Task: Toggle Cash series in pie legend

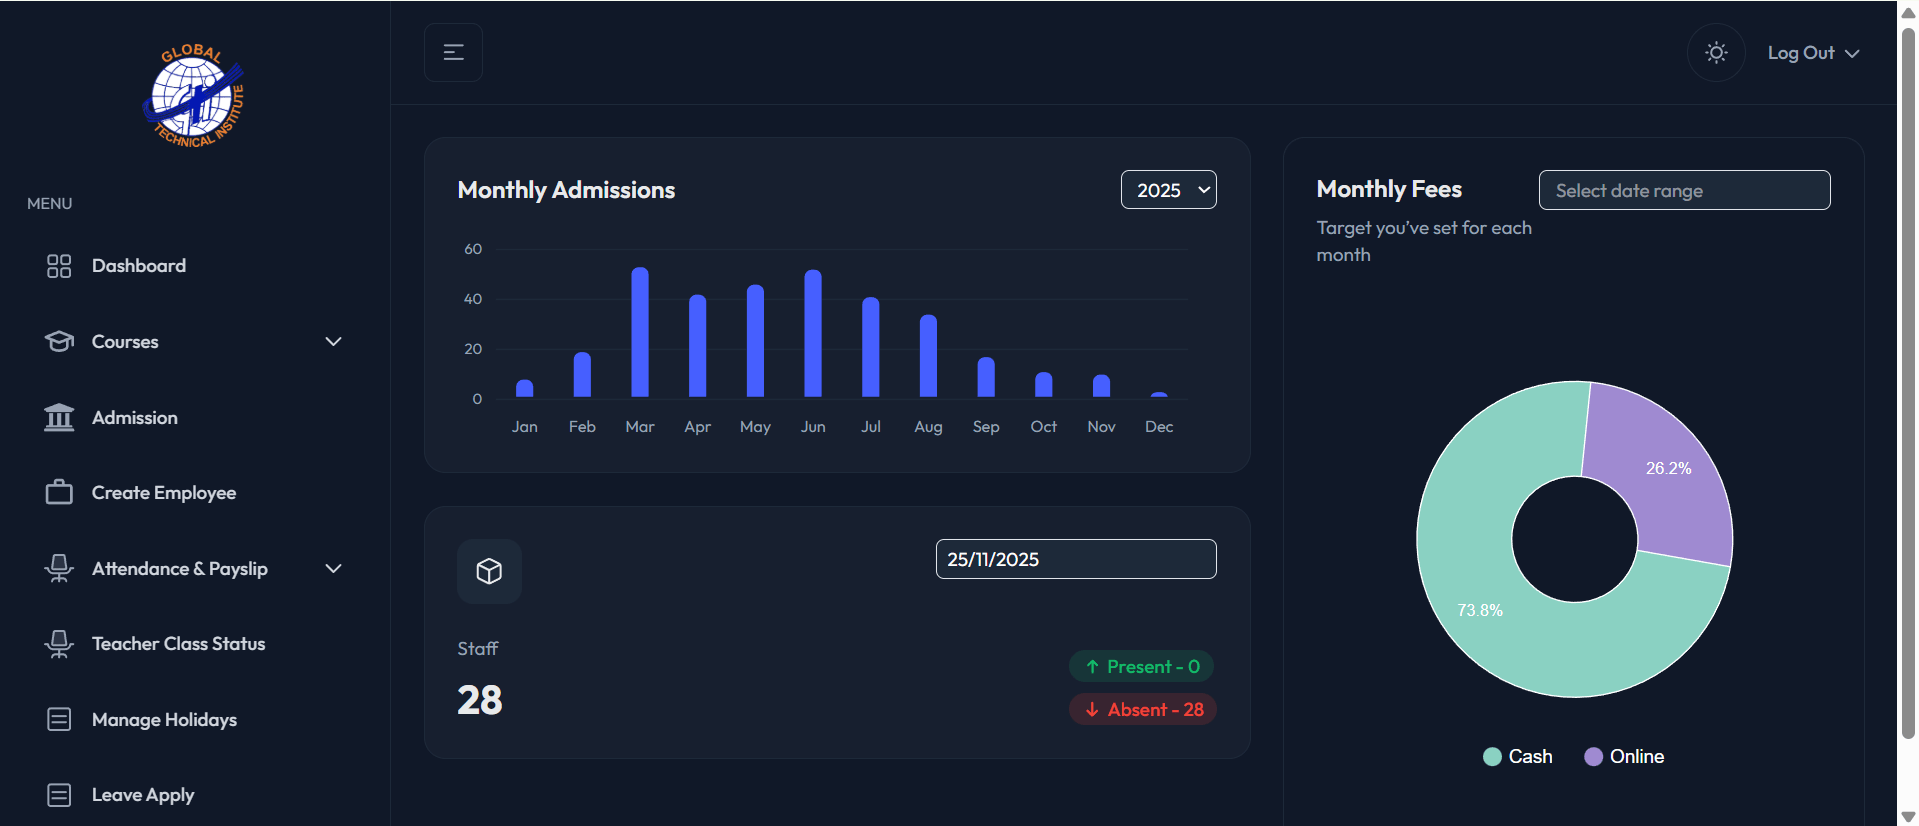Action: 1518,757
